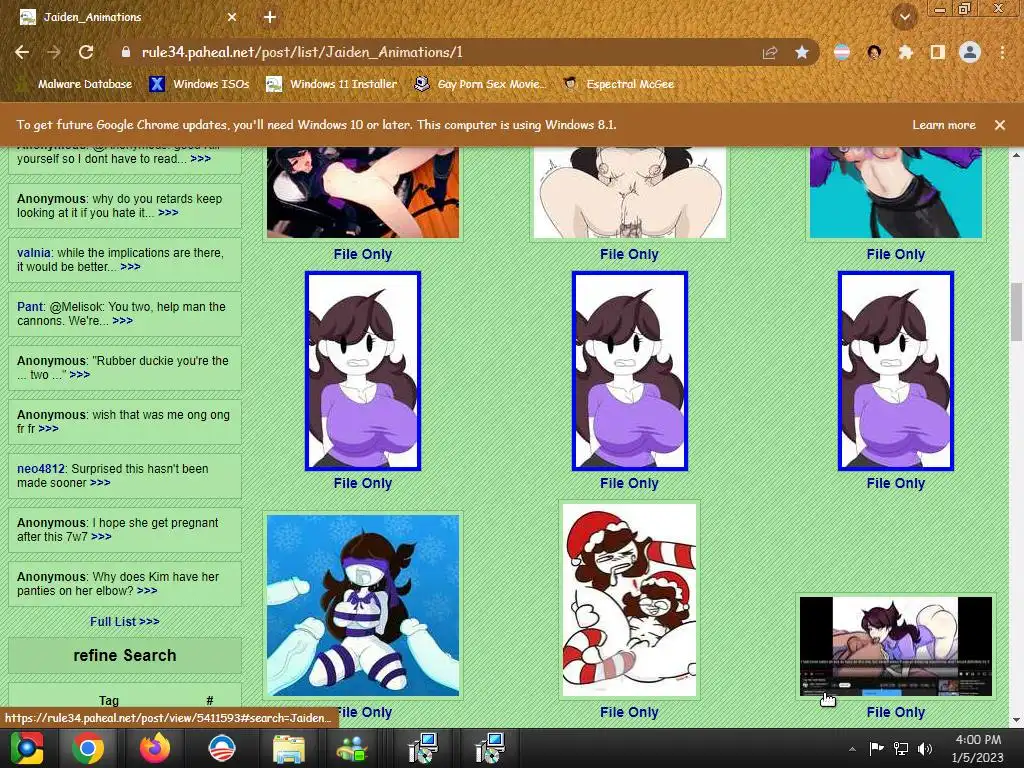This screenshot has width=1024, height=768.
Task: Dismiss the Chrome update notification bar
Action: (x=1000, y=125)
